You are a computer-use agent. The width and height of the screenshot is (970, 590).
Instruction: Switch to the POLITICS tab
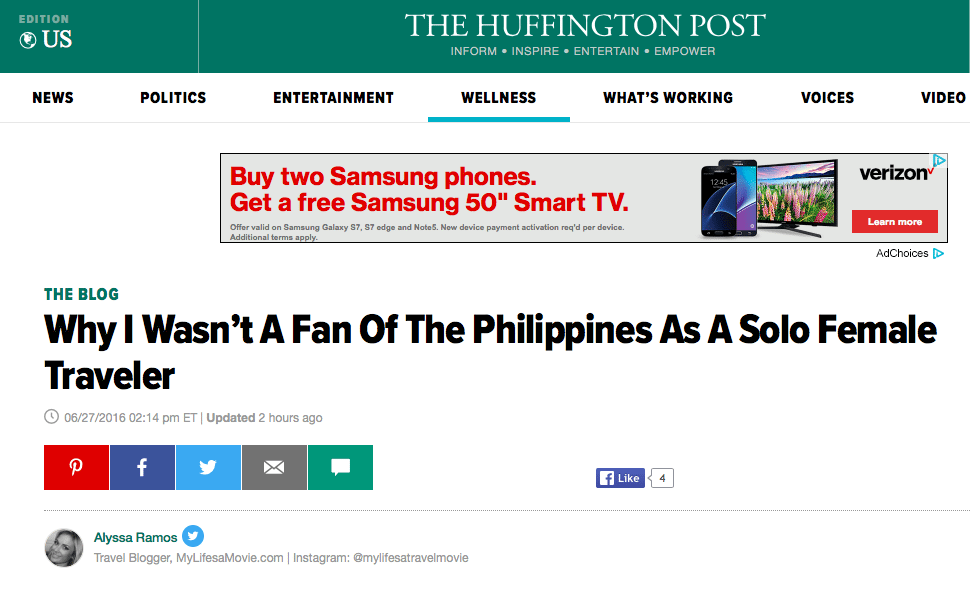[172, 97]
